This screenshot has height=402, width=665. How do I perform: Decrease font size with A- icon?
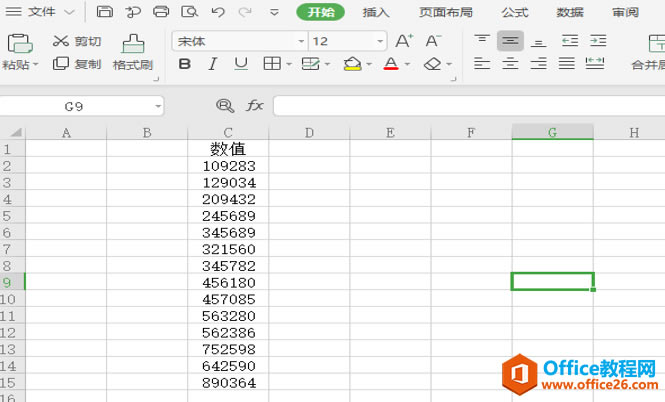pos(433,41)
